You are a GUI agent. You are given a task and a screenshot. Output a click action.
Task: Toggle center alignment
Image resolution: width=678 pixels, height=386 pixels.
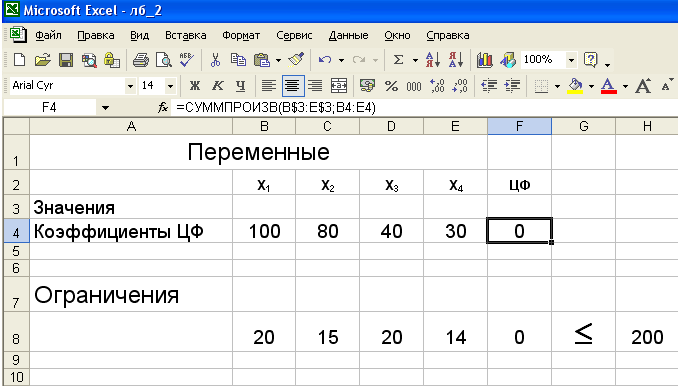[293, 86]
